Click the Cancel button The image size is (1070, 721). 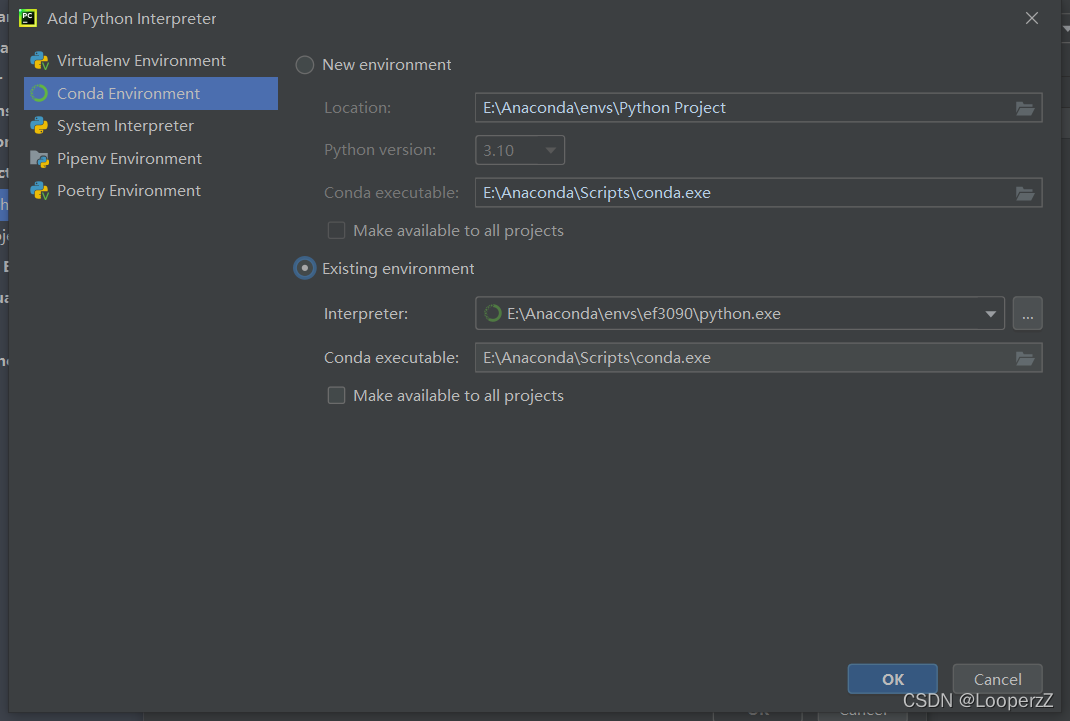point(997,679)
